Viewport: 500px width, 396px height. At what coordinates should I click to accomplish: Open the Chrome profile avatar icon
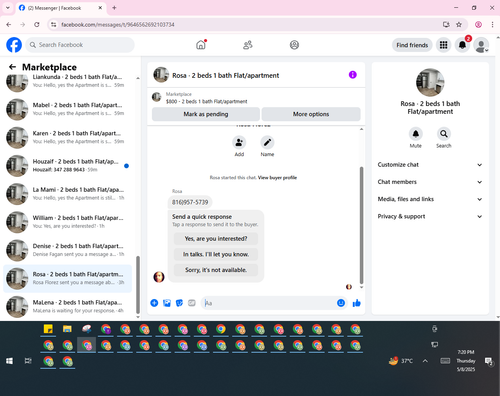pyautogui.click(x=478, y=24)
